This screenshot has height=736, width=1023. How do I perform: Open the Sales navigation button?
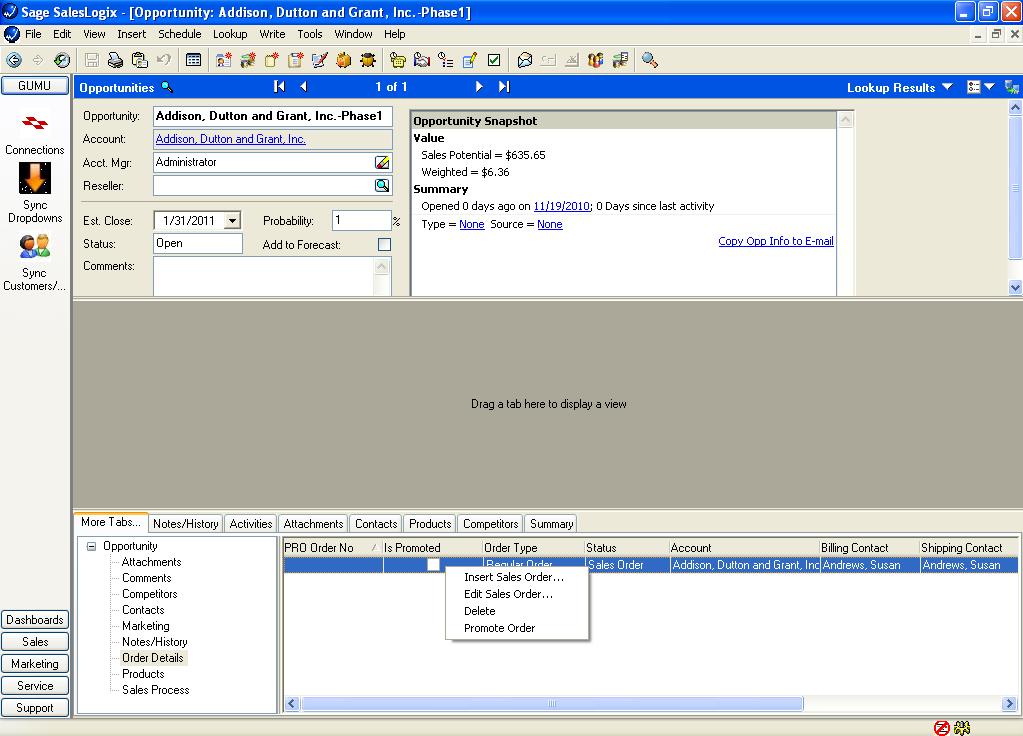(35, 642)
